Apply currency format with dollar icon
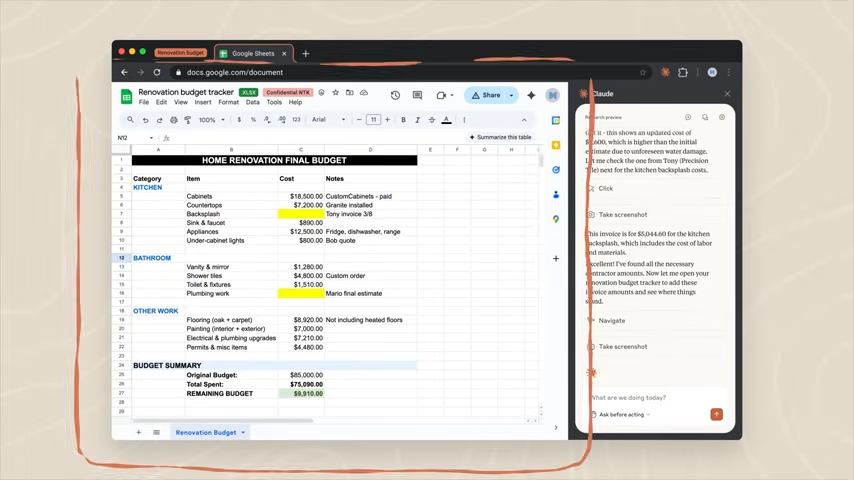The image size is (854, 480). pyautogui.click(x=239, y=120)
